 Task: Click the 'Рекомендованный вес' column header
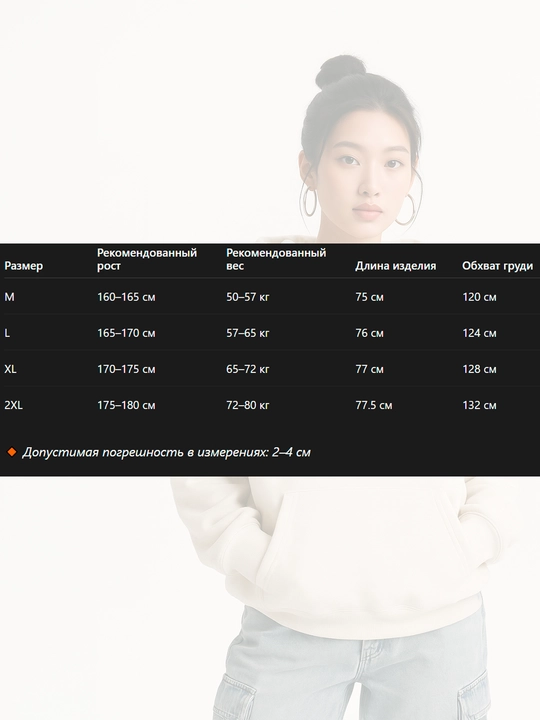276,259
